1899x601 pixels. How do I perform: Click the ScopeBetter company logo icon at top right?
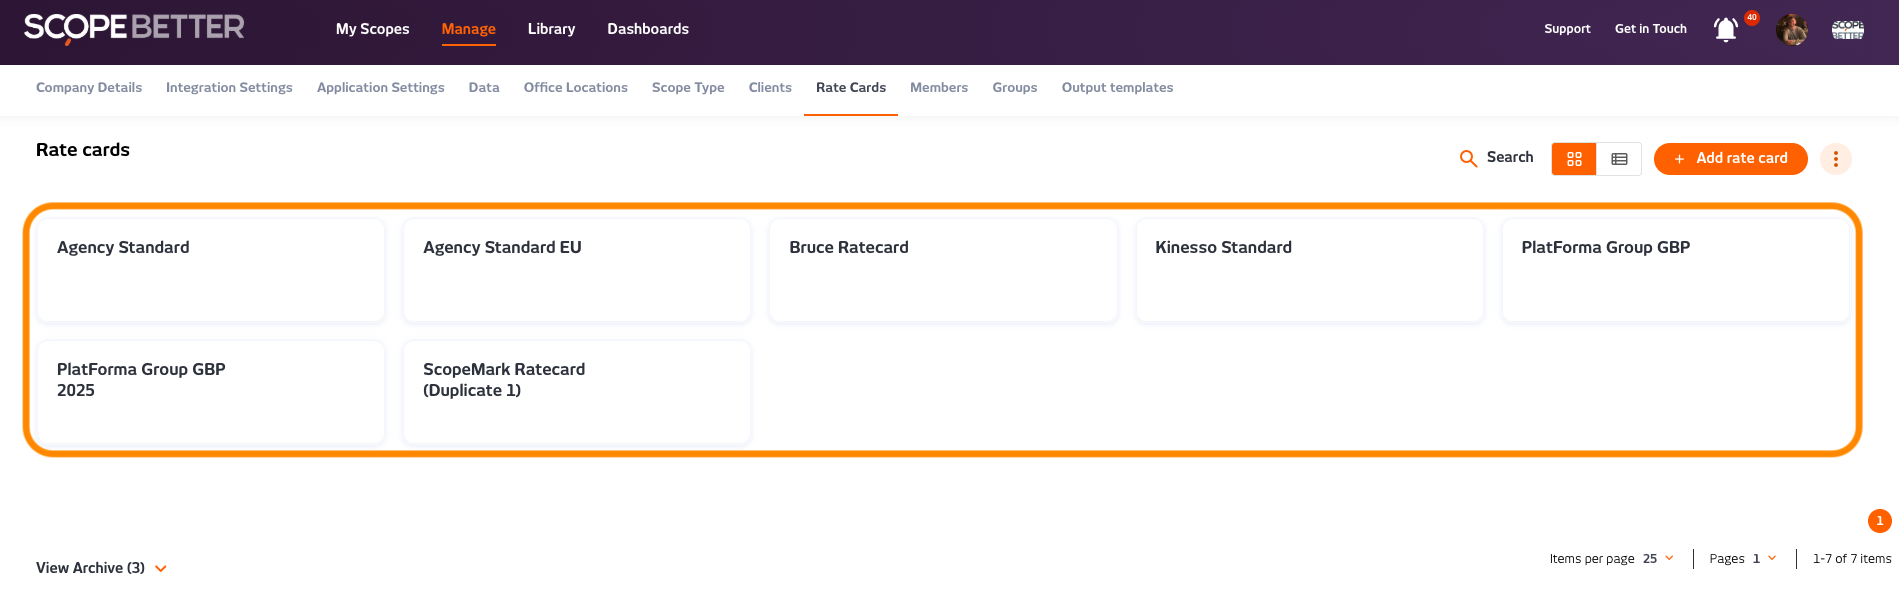pyautogui.click(x=1847, y=30)
